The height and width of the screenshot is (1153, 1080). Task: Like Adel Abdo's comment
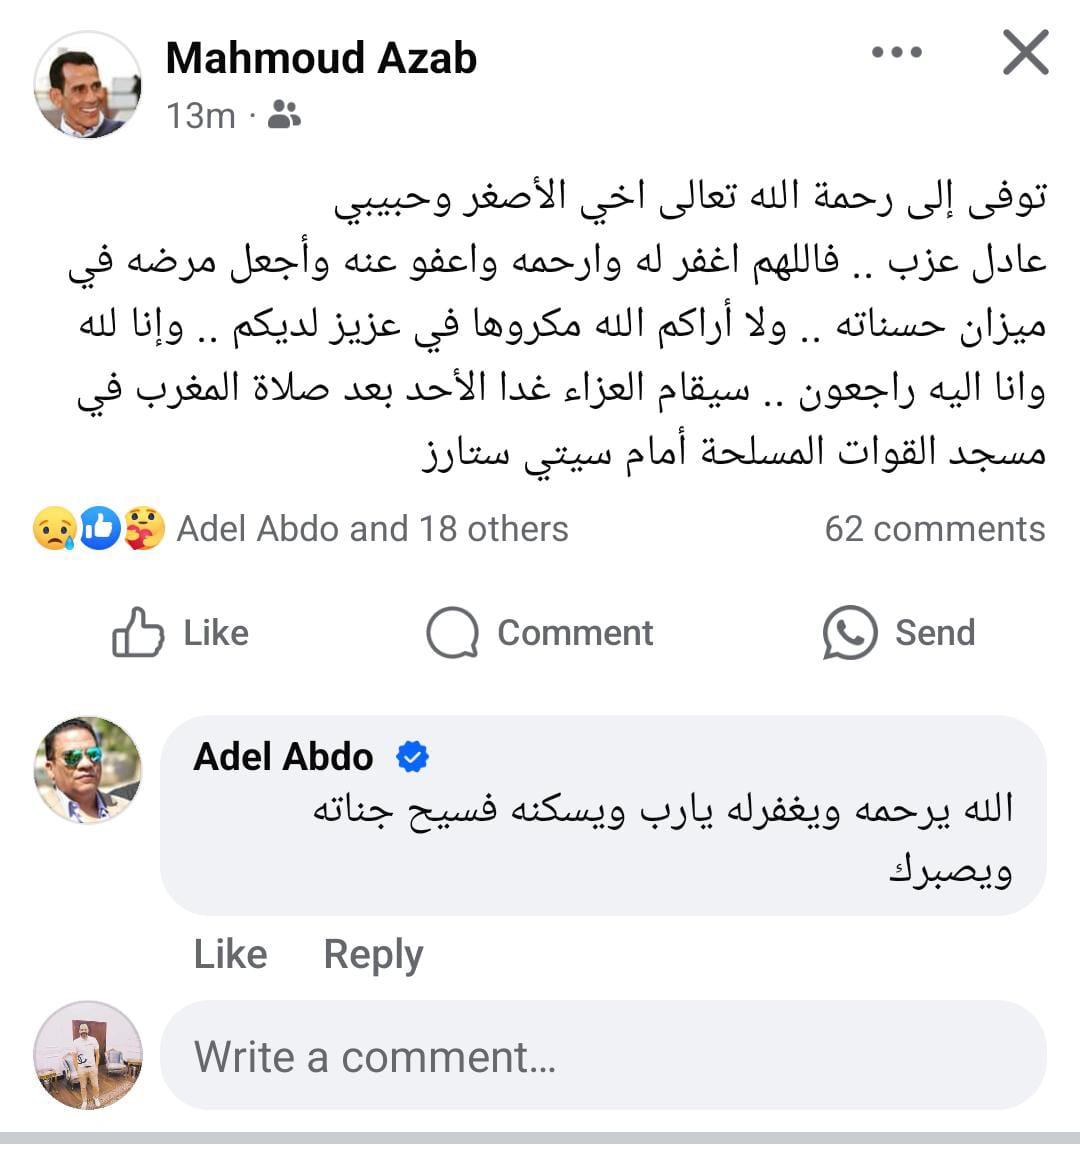coord(230,954)
